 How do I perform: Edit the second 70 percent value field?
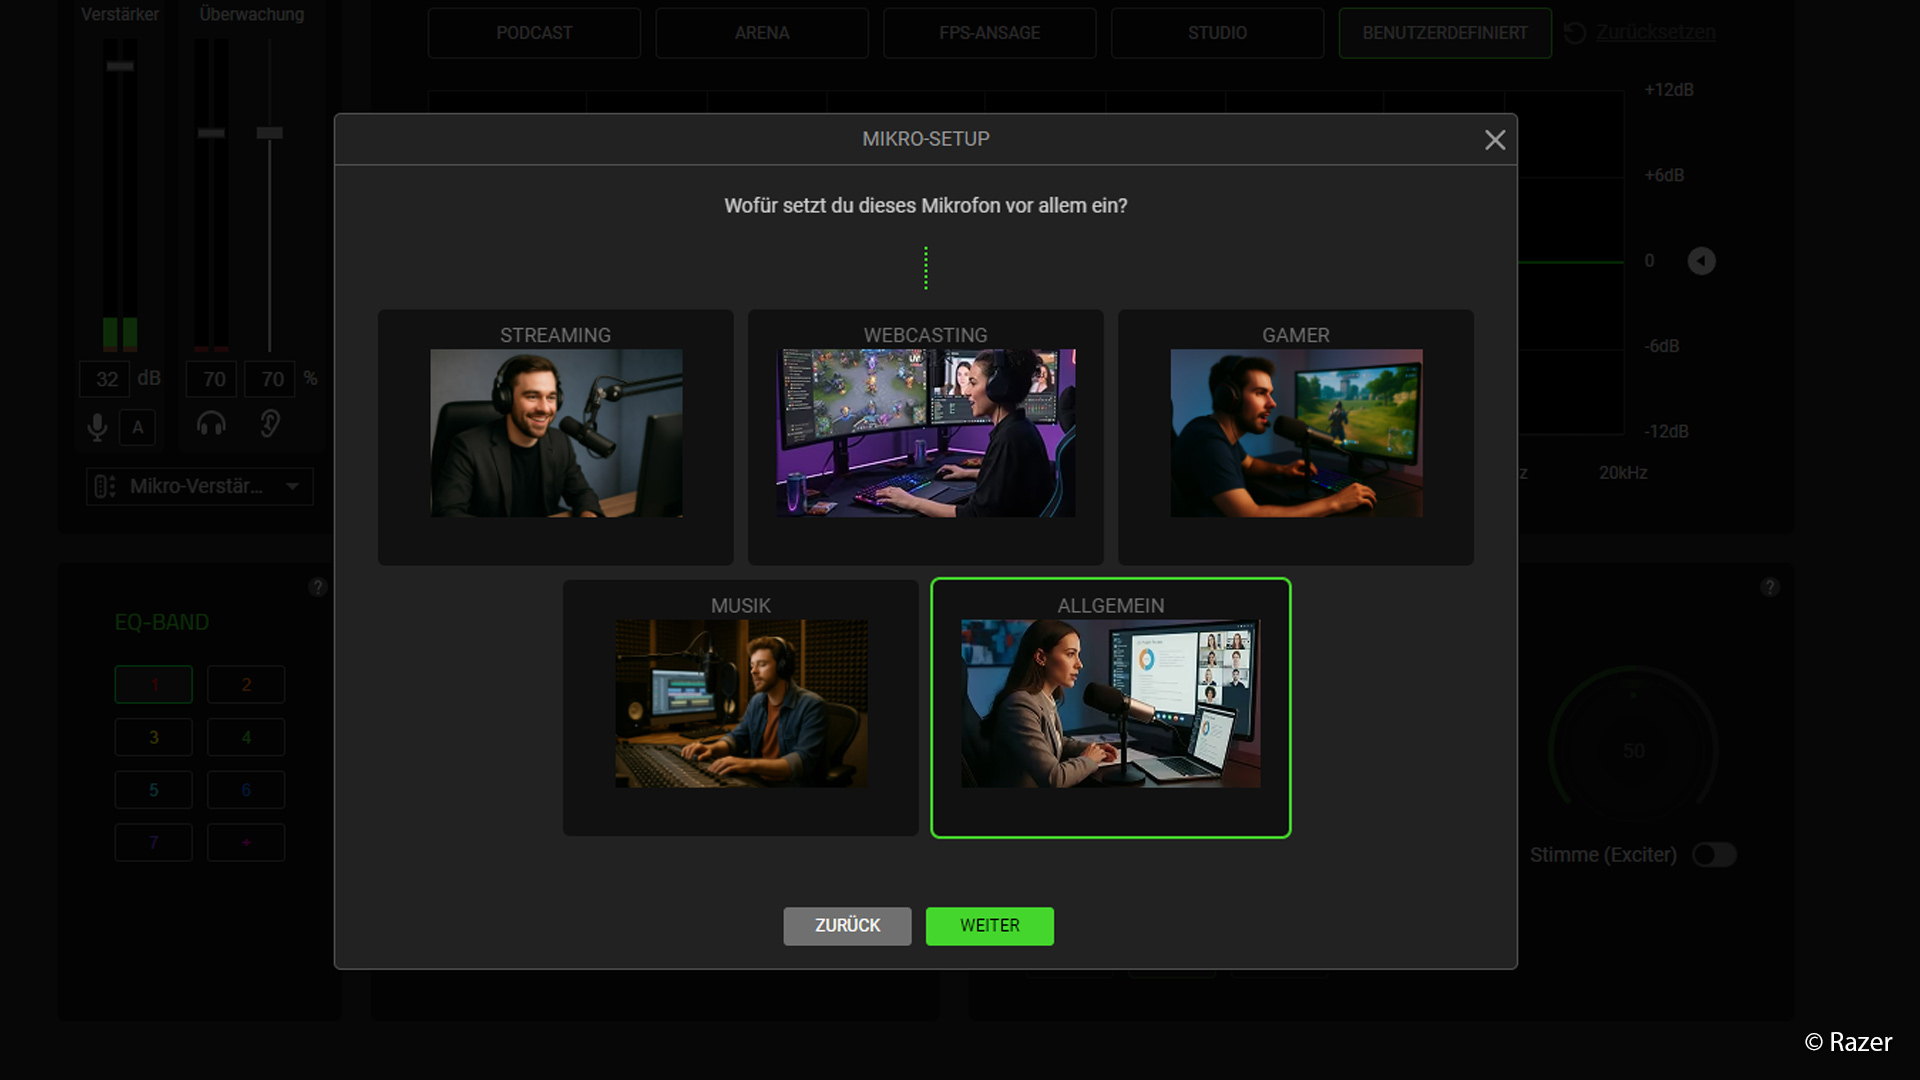[271, 379]
